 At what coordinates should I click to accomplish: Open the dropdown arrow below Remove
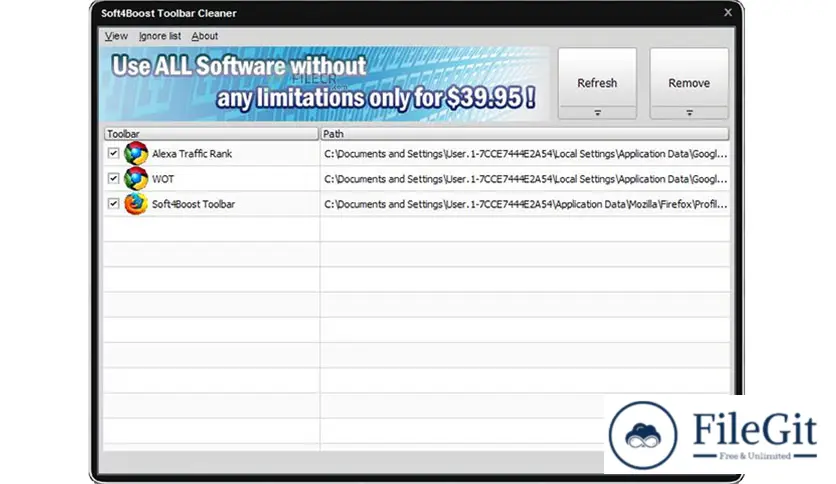[x=689, y=113]
